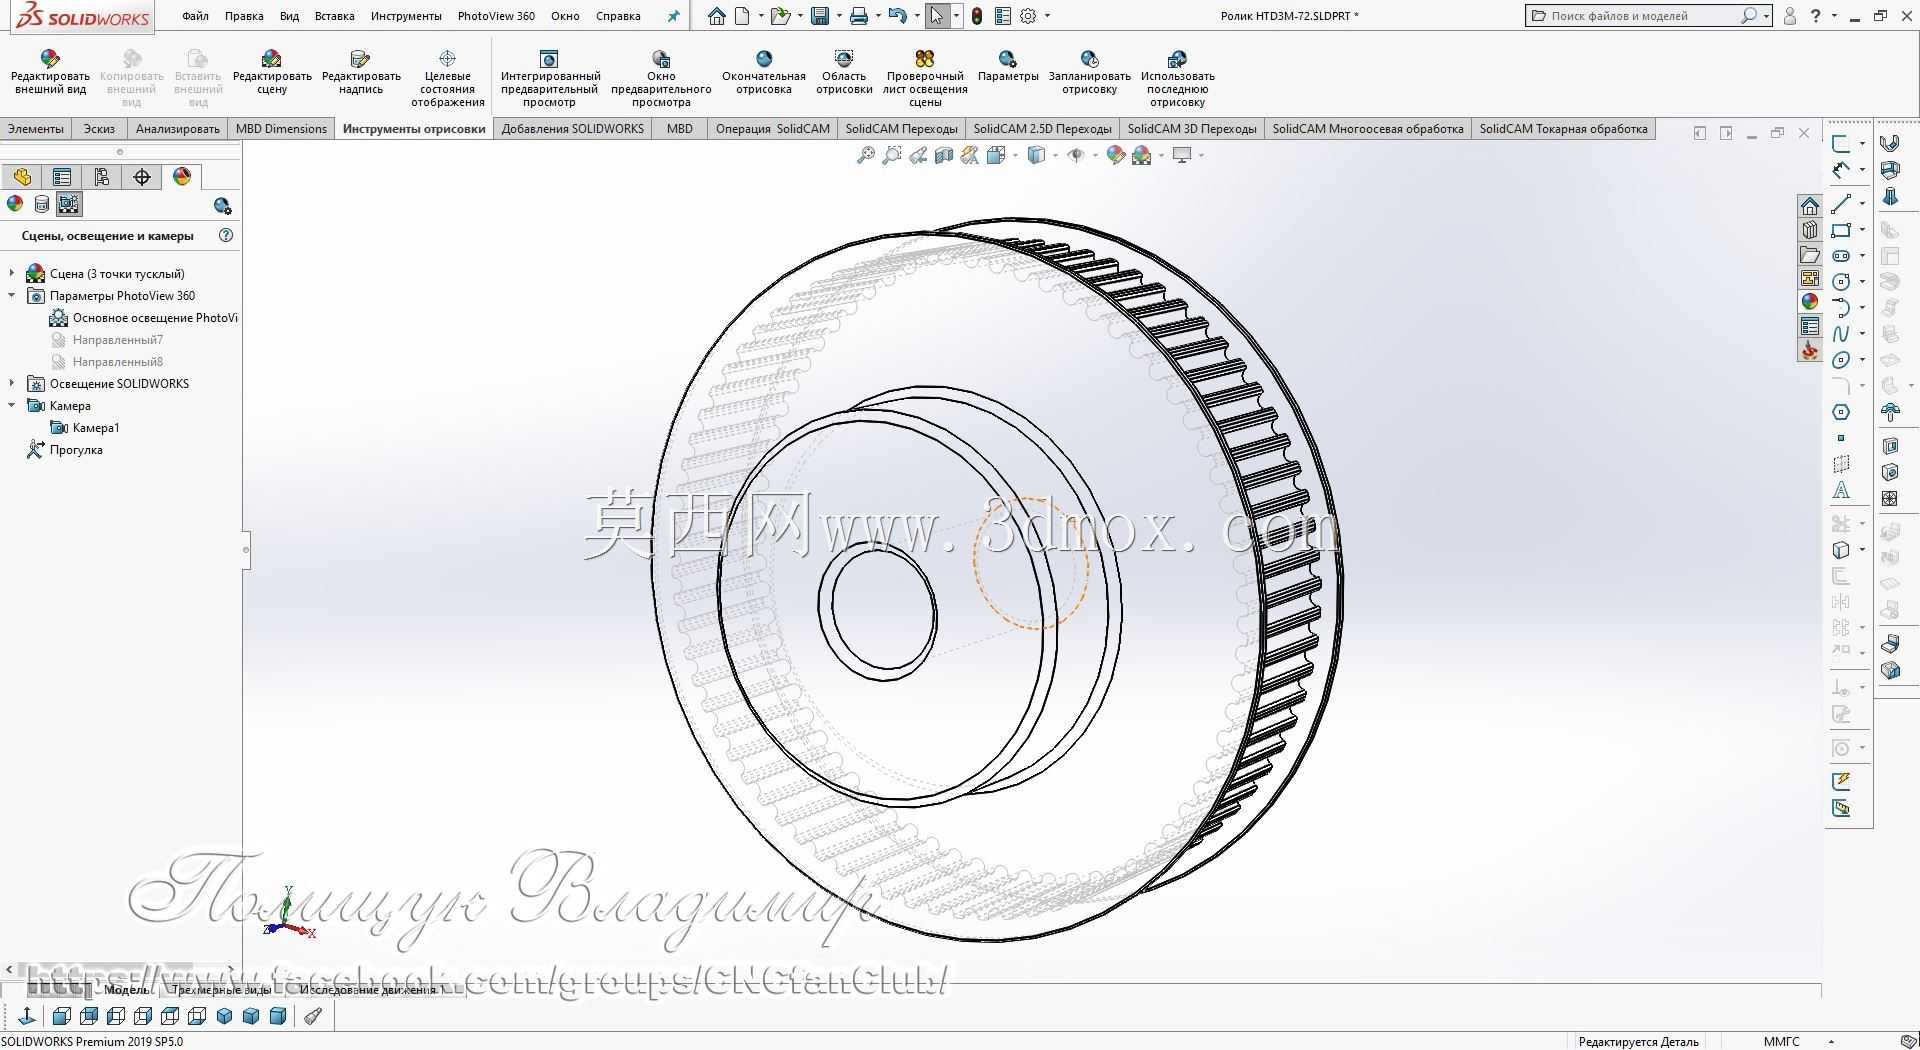Screen dimensions: 1920x1050
Task: Open the SolidCAM Токарная обработка tab
Action: tap(1563, 129)
